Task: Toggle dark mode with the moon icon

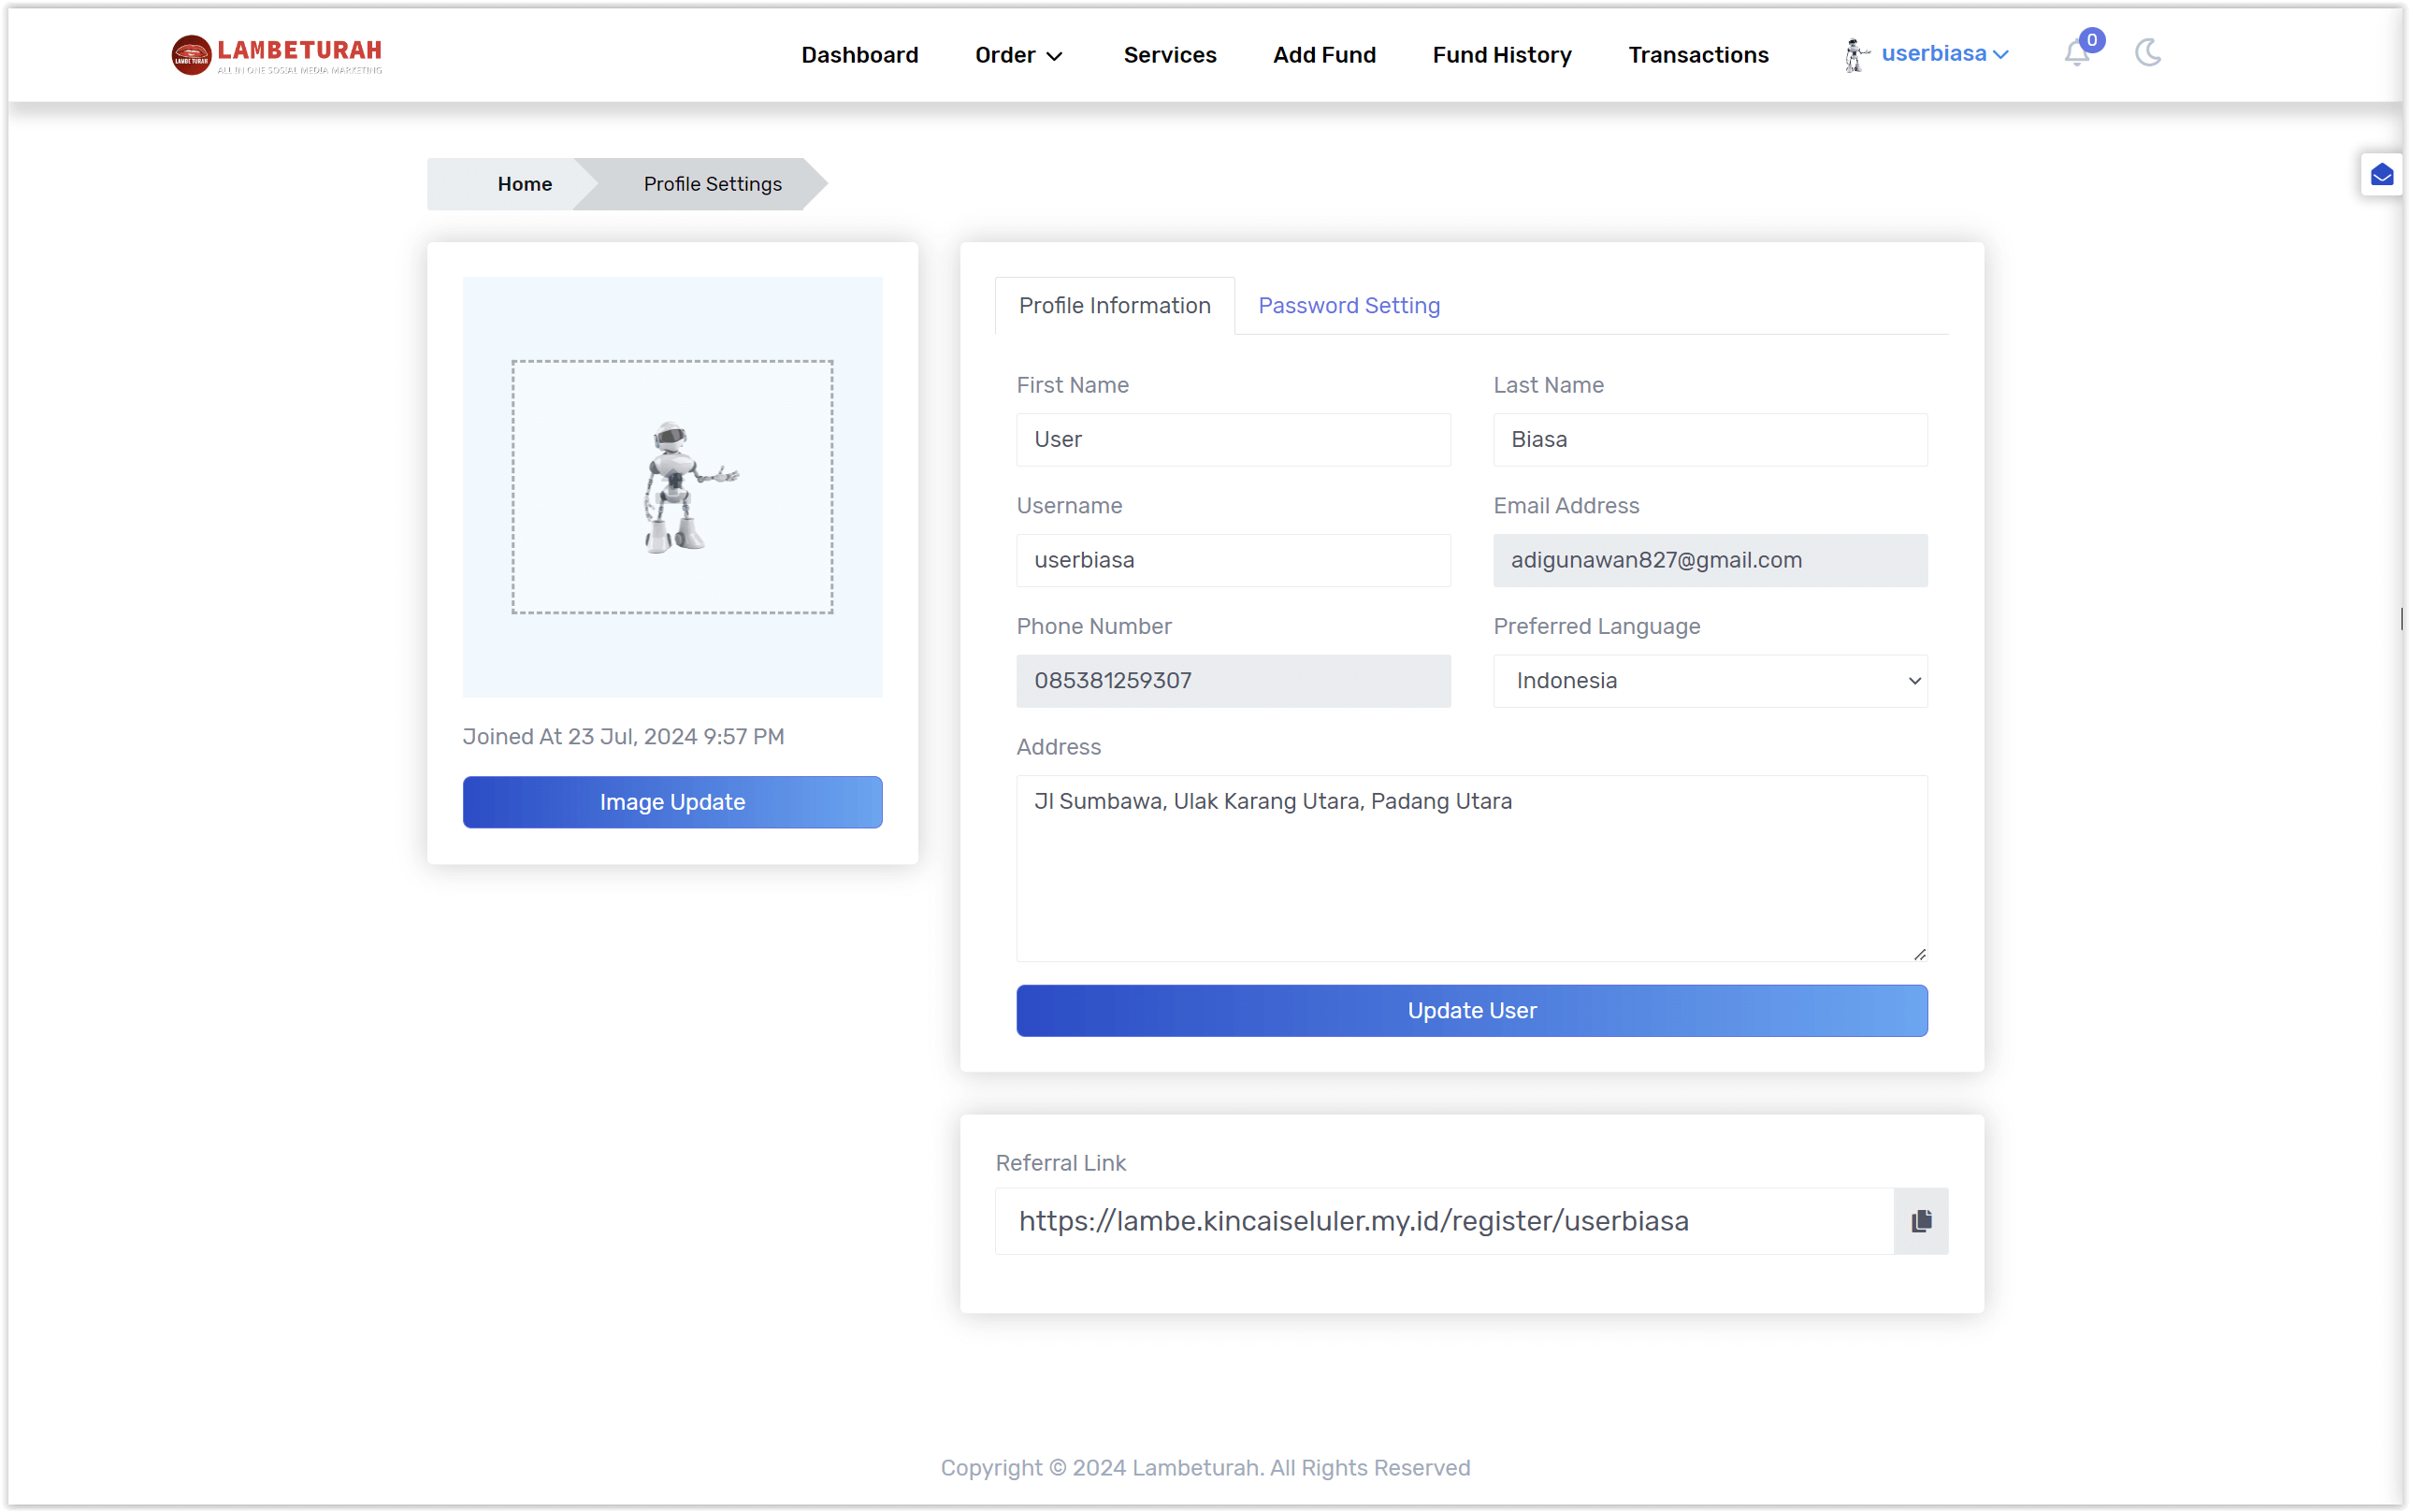Action: tap(2148, 53)
